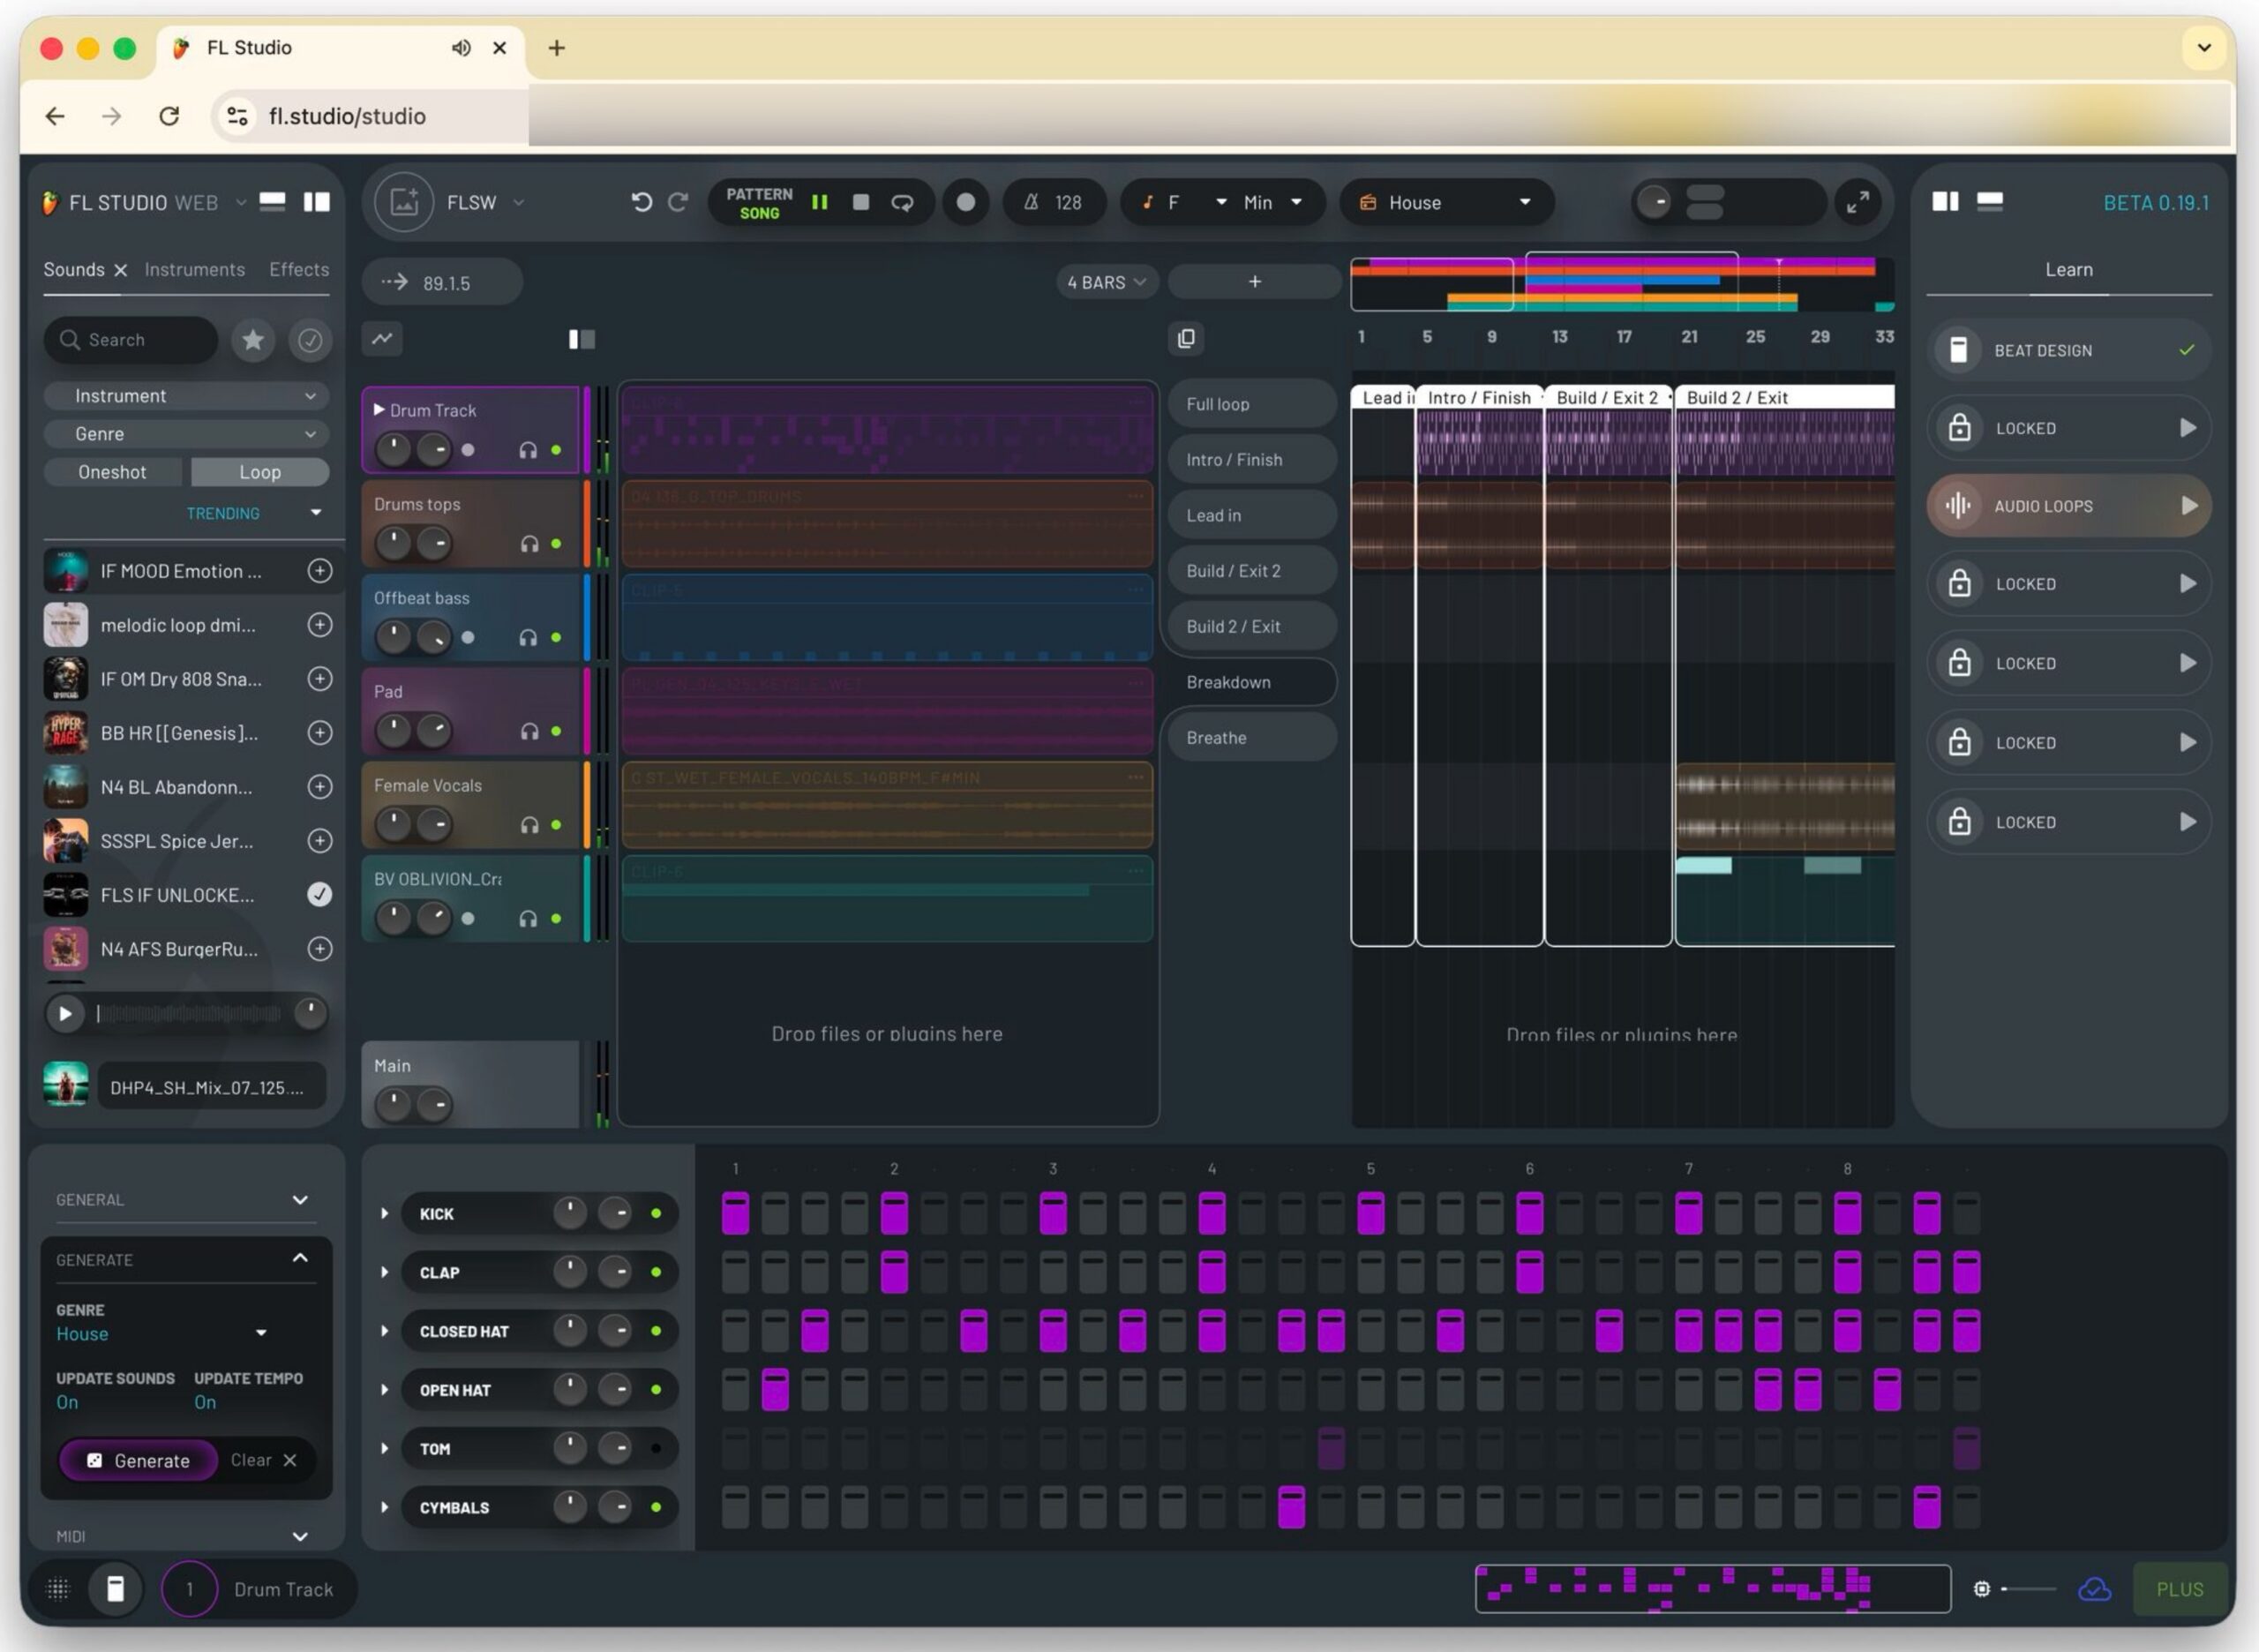
Task: Click the duplicate arrangement icon above the timeline
Action: pyautogui.click(x=1186, y=338)
